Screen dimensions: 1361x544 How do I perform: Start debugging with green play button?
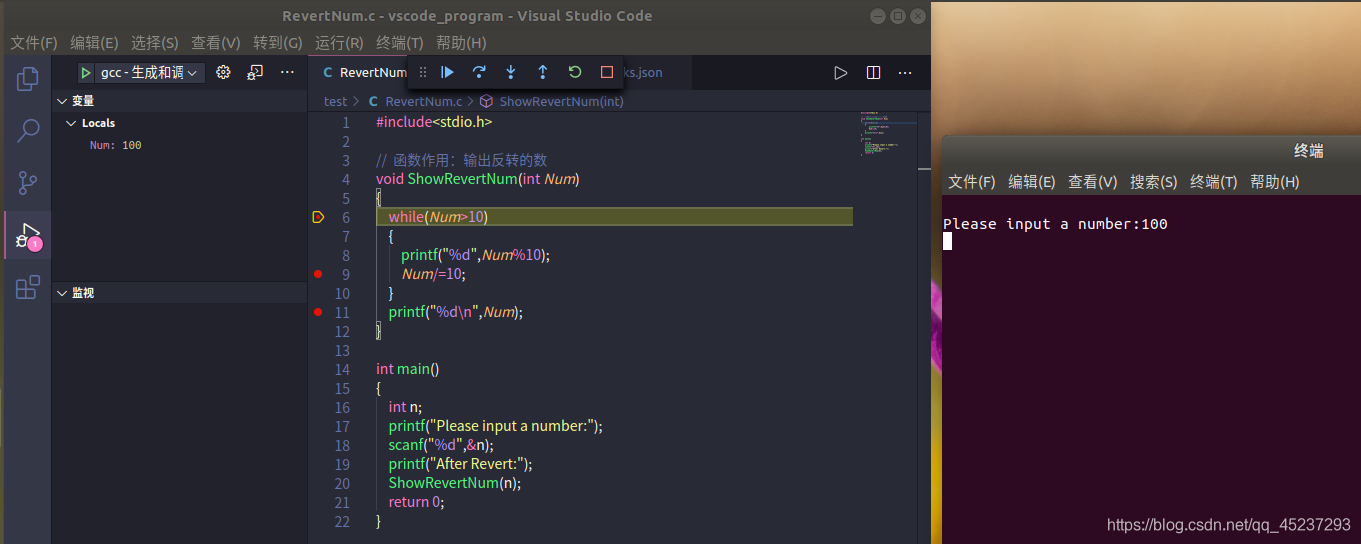(86, 72)
